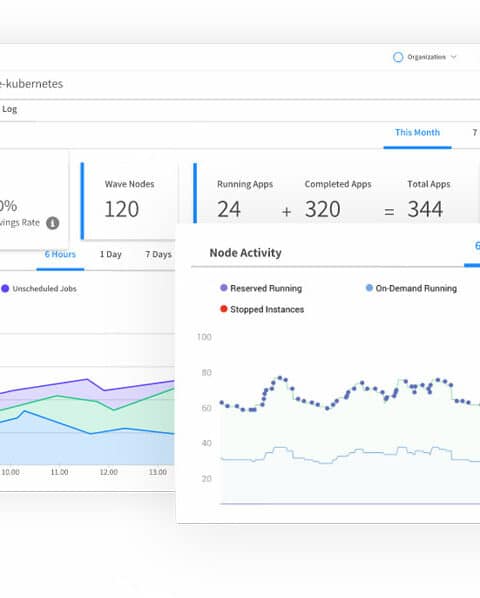Toggle the Stopped Instances legend series

pos(262,309)
